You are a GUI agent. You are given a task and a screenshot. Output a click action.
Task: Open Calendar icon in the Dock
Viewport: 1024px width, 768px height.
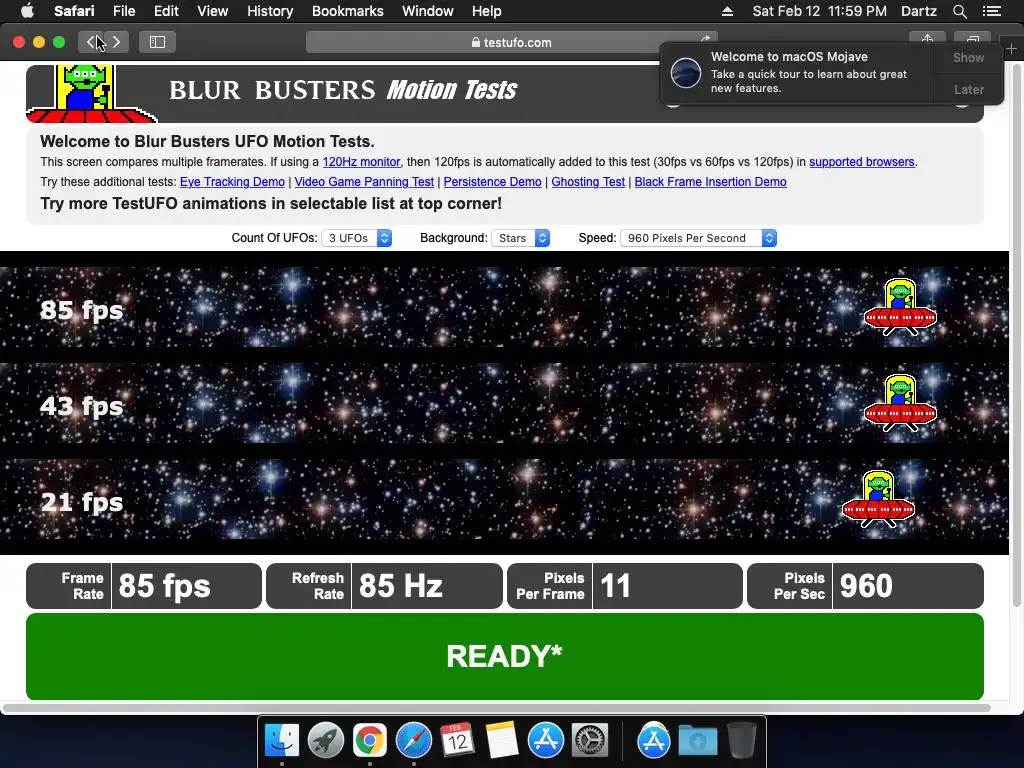point(457,741)
